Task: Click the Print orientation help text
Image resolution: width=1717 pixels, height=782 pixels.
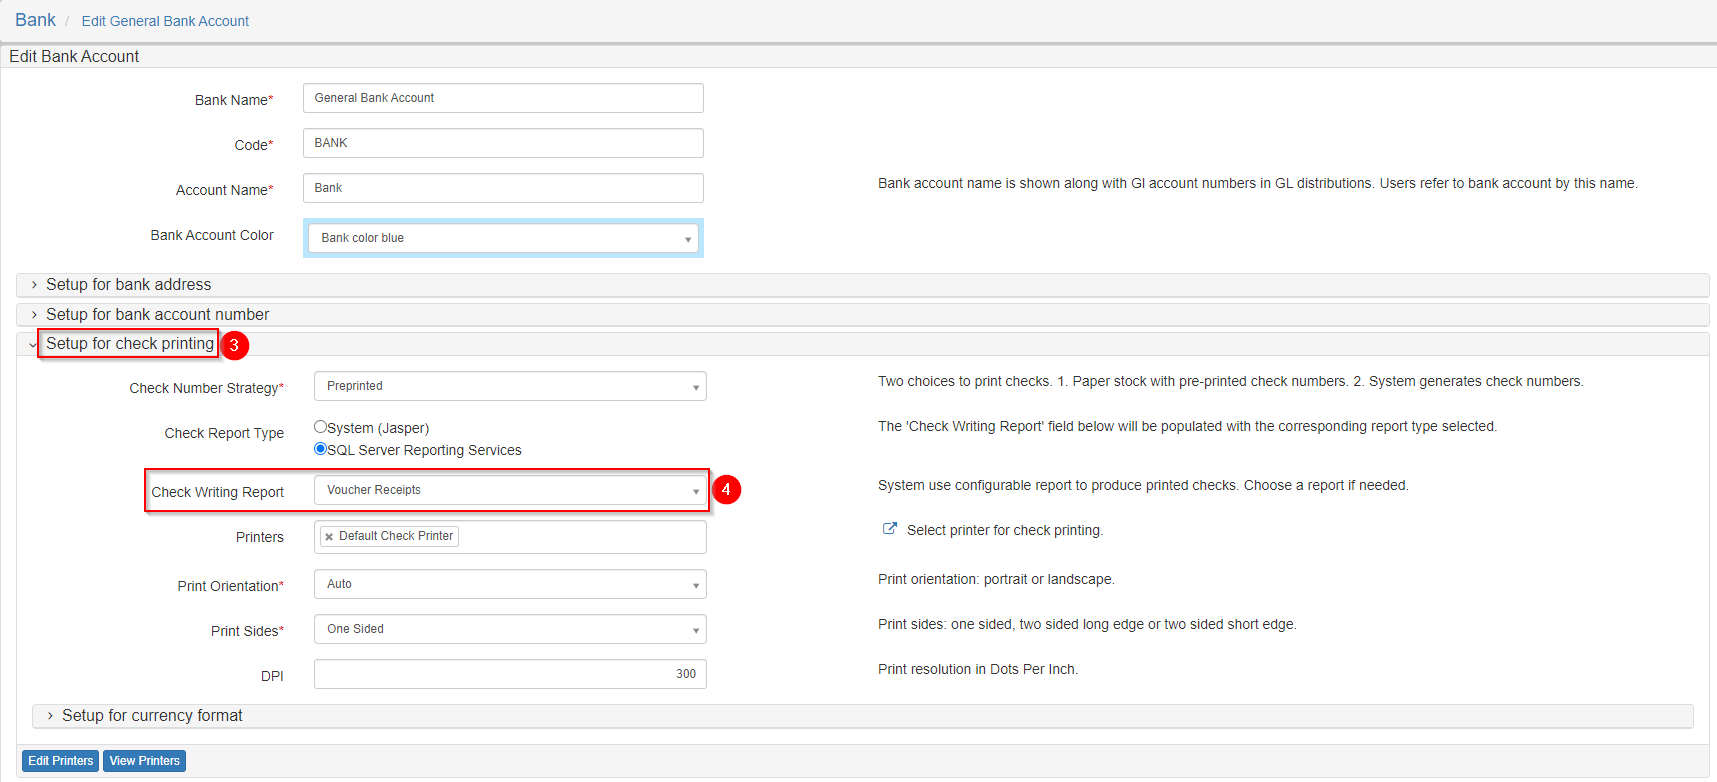Action: click(x=996, y=579)
